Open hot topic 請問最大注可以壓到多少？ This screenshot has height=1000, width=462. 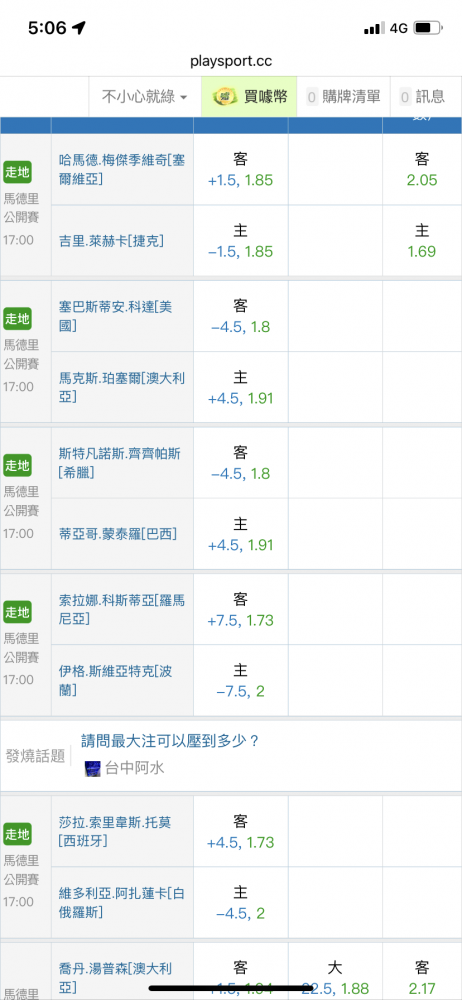point(170,741)
